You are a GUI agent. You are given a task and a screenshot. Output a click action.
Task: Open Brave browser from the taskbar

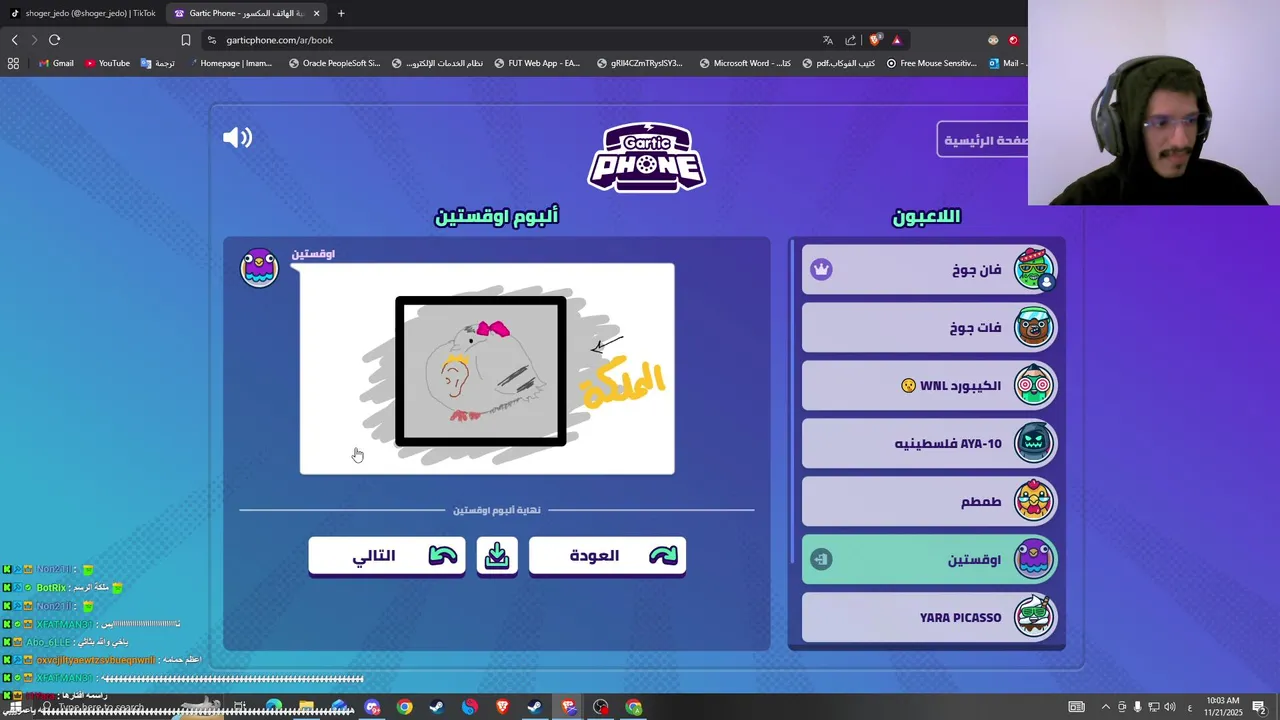(x=502, y=707)
